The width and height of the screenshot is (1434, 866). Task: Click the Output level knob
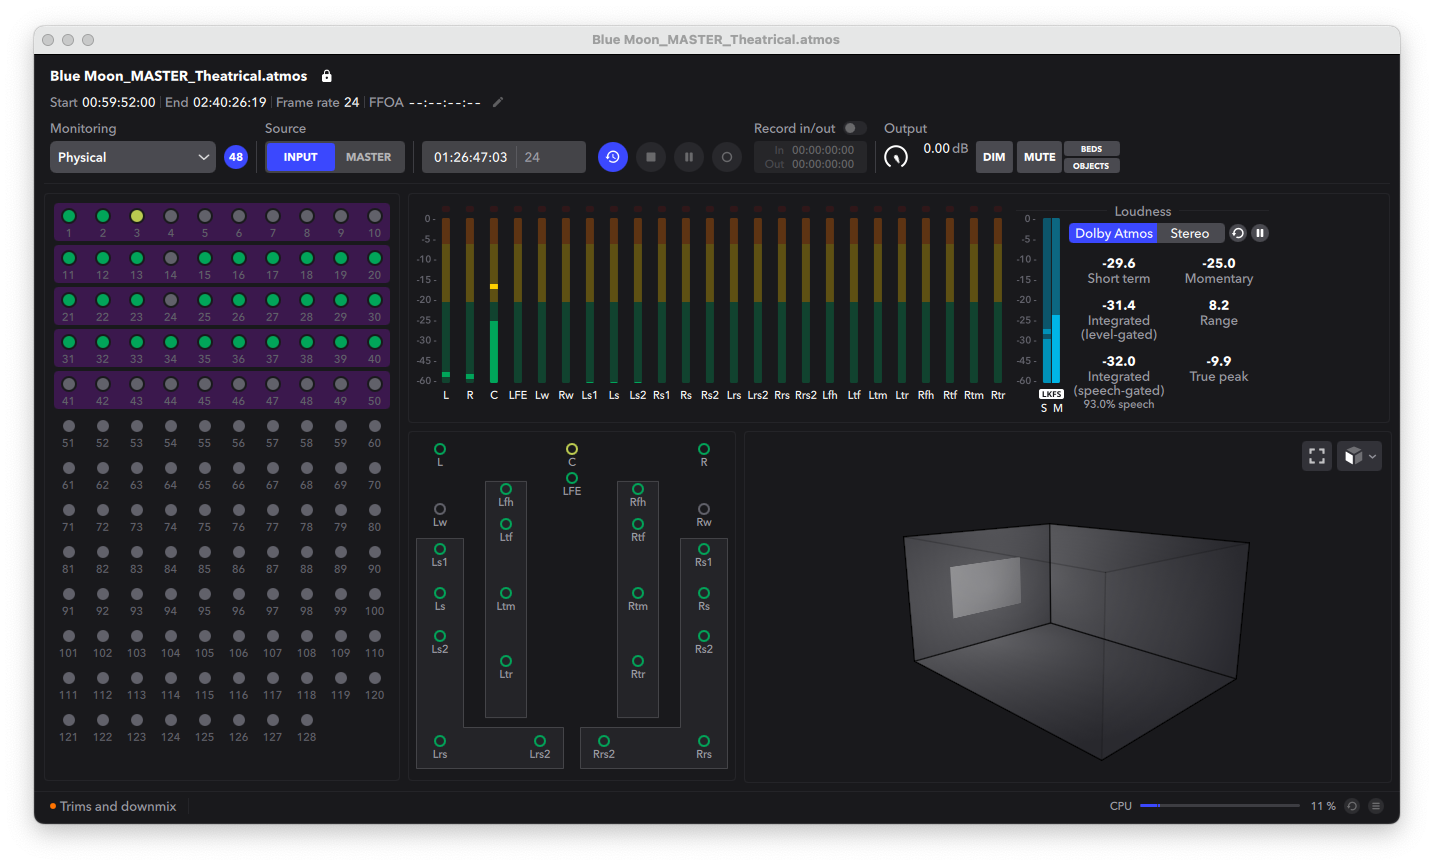[x=896, y=156]
